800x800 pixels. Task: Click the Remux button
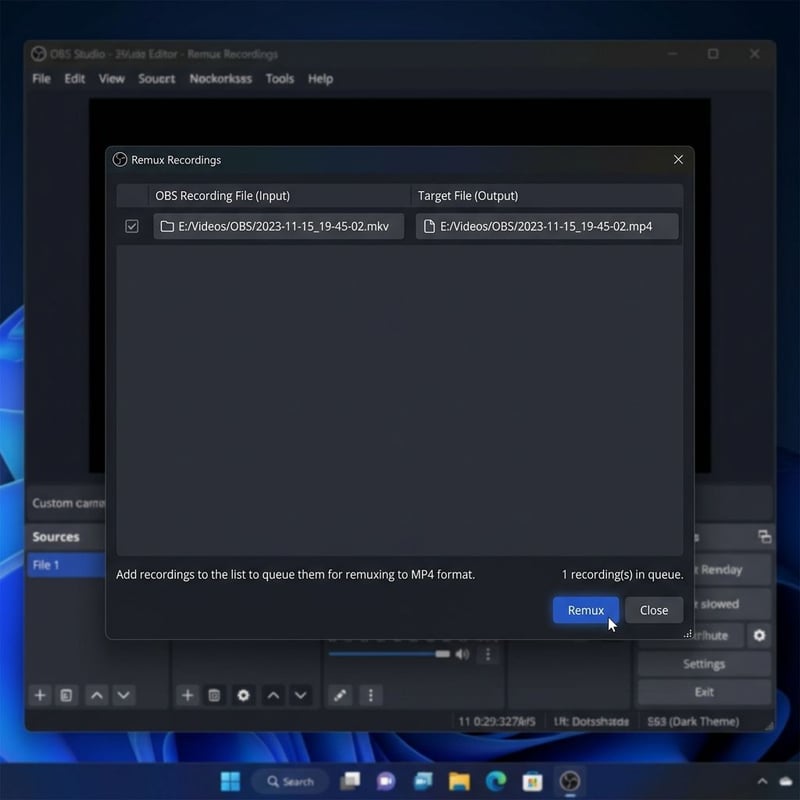(x=585, y=610)
